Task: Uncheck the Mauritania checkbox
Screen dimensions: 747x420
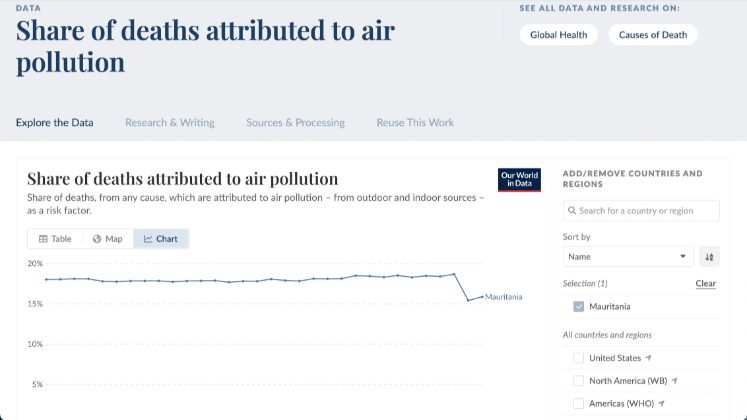Action: (x=578, y=306)
